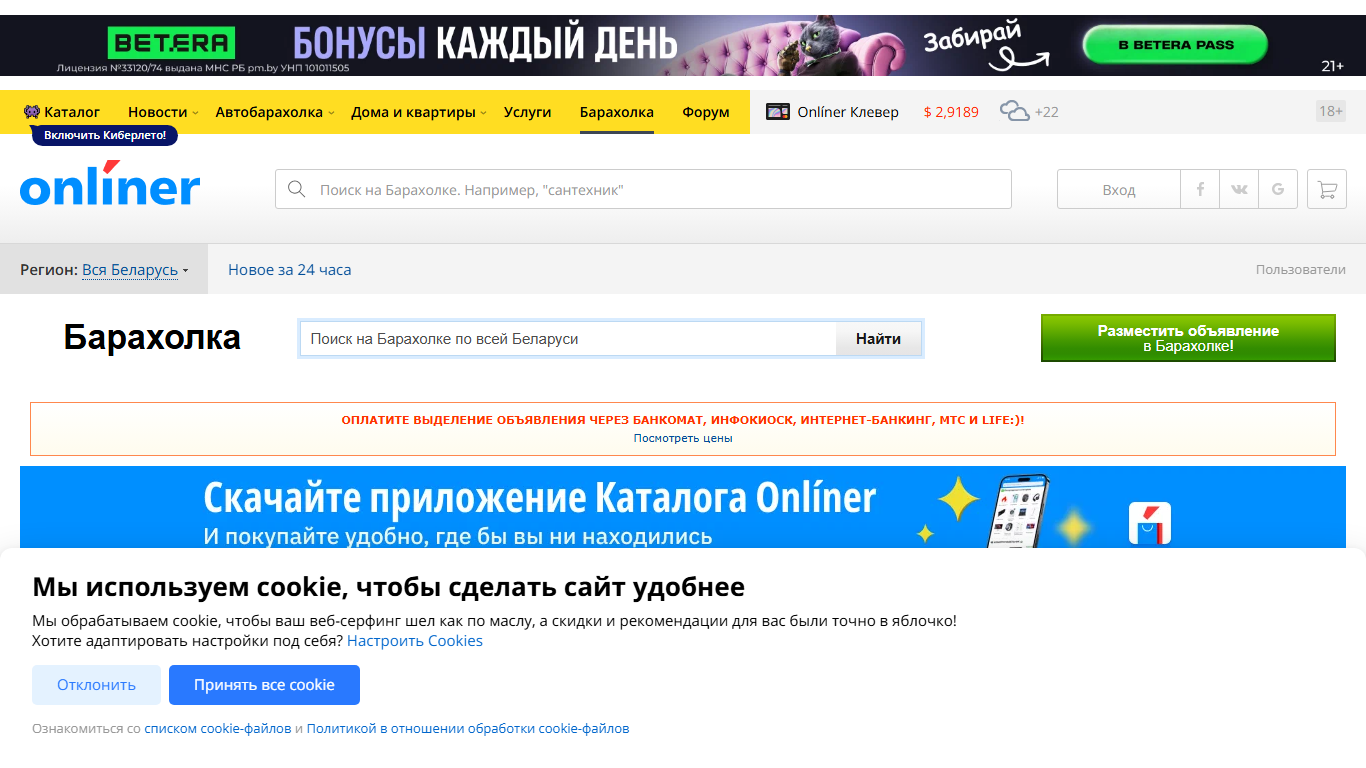Open the Каталог menu item
The image size is (1366, 768).
pos(72,112)
